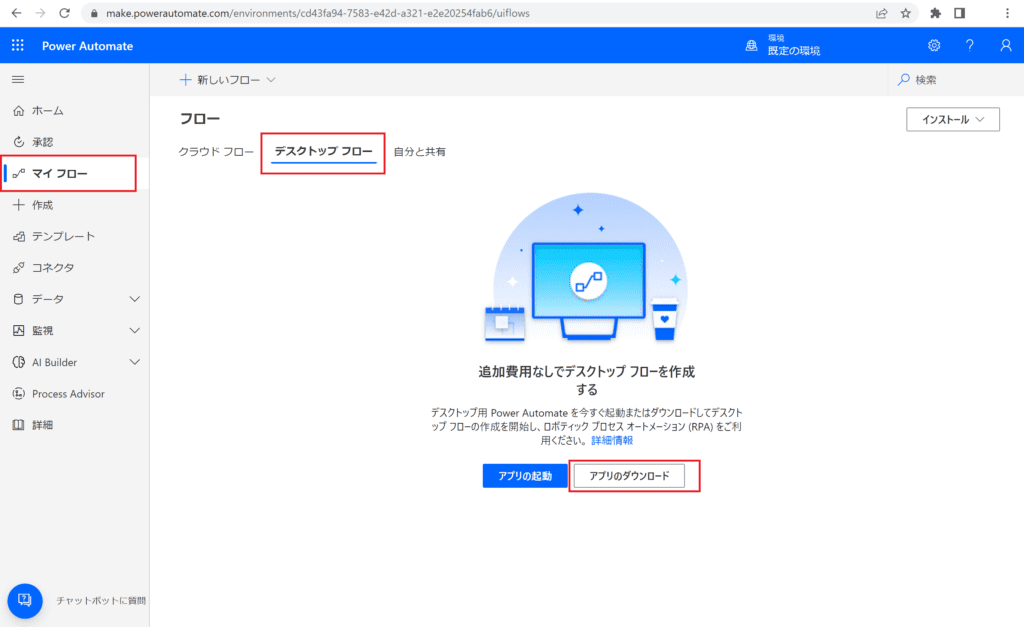Click the help question mark icon
The width and height of the screenshot is (1024, 627).
(970, 46)
